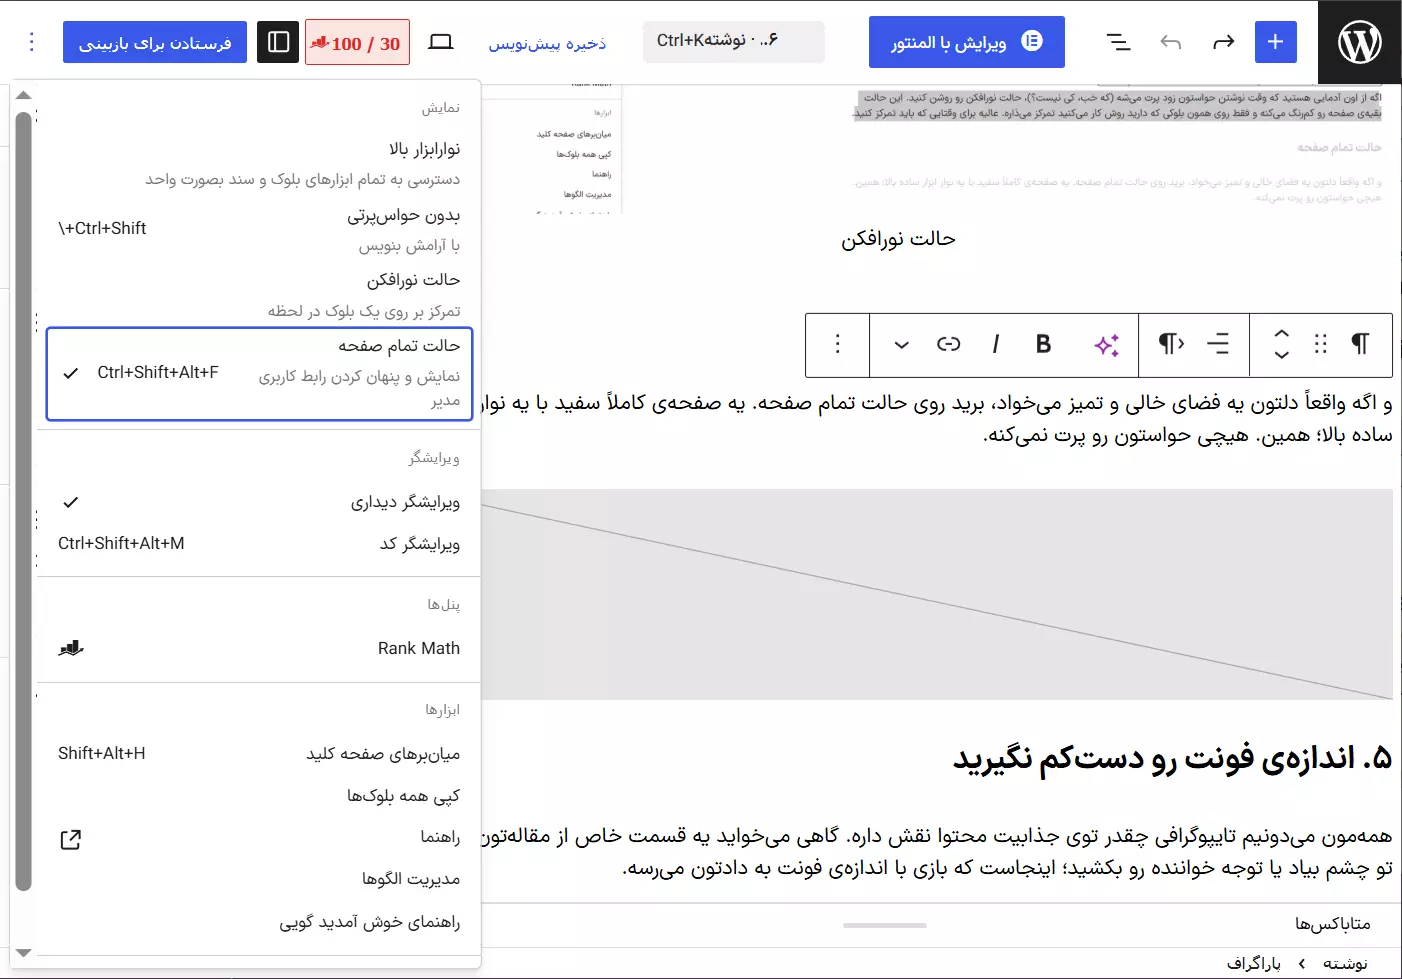The height and width of the screenshot is (979, 1402).
Task: Click نوشته breadcrumb in footer
Action: [1345, 963]
